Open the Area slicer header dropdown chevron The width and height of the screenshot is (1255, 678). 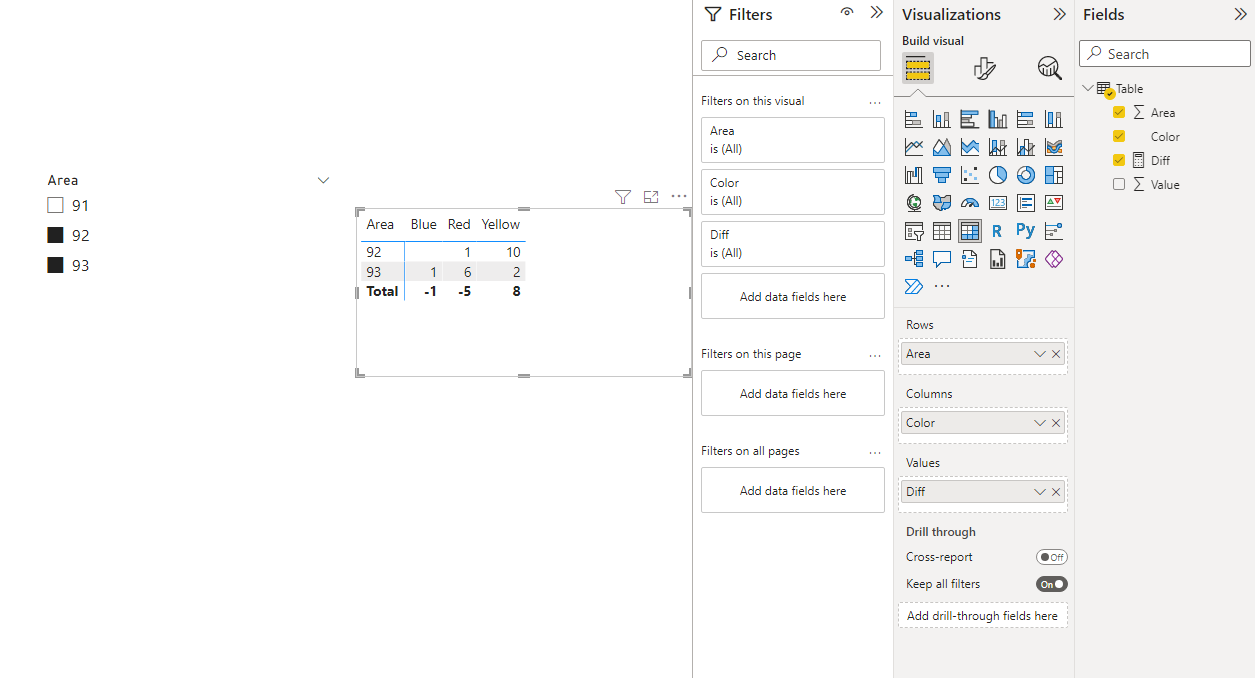pos(323,180)
